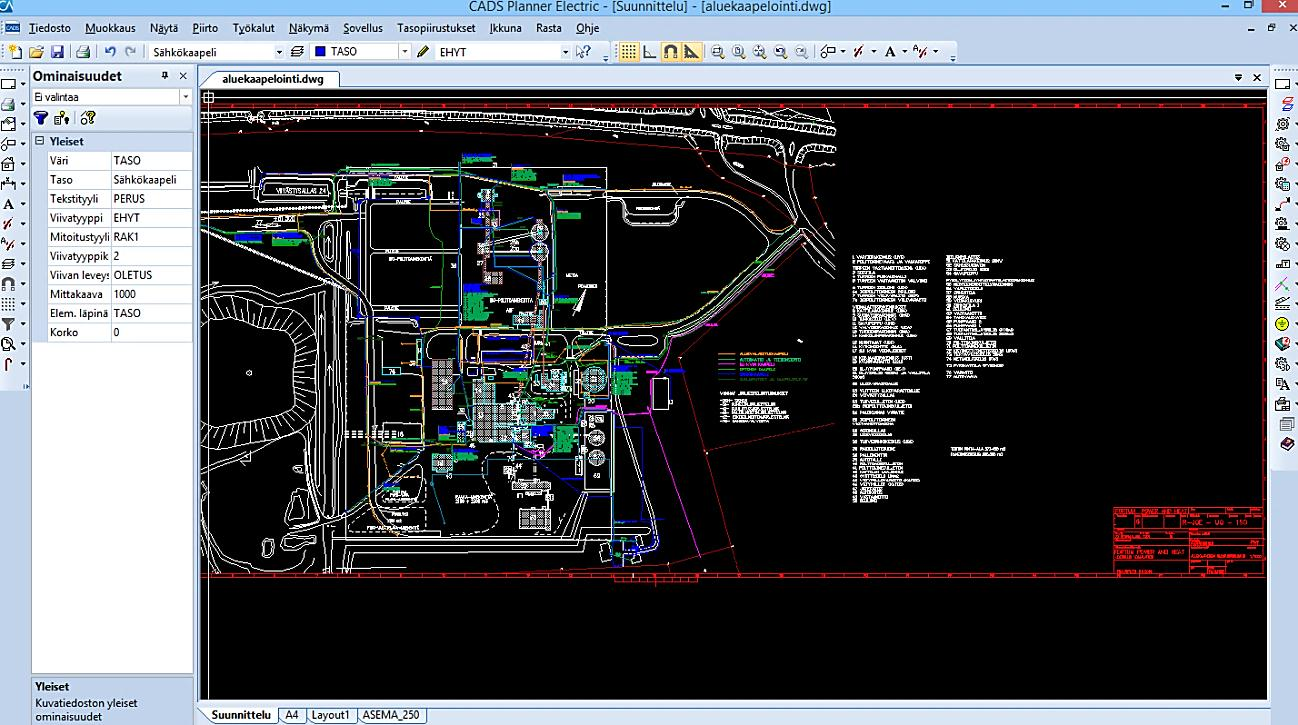Toggle ortho mode angle button
The height and width of the screenshot is (725, 1298).
[650, 51]
